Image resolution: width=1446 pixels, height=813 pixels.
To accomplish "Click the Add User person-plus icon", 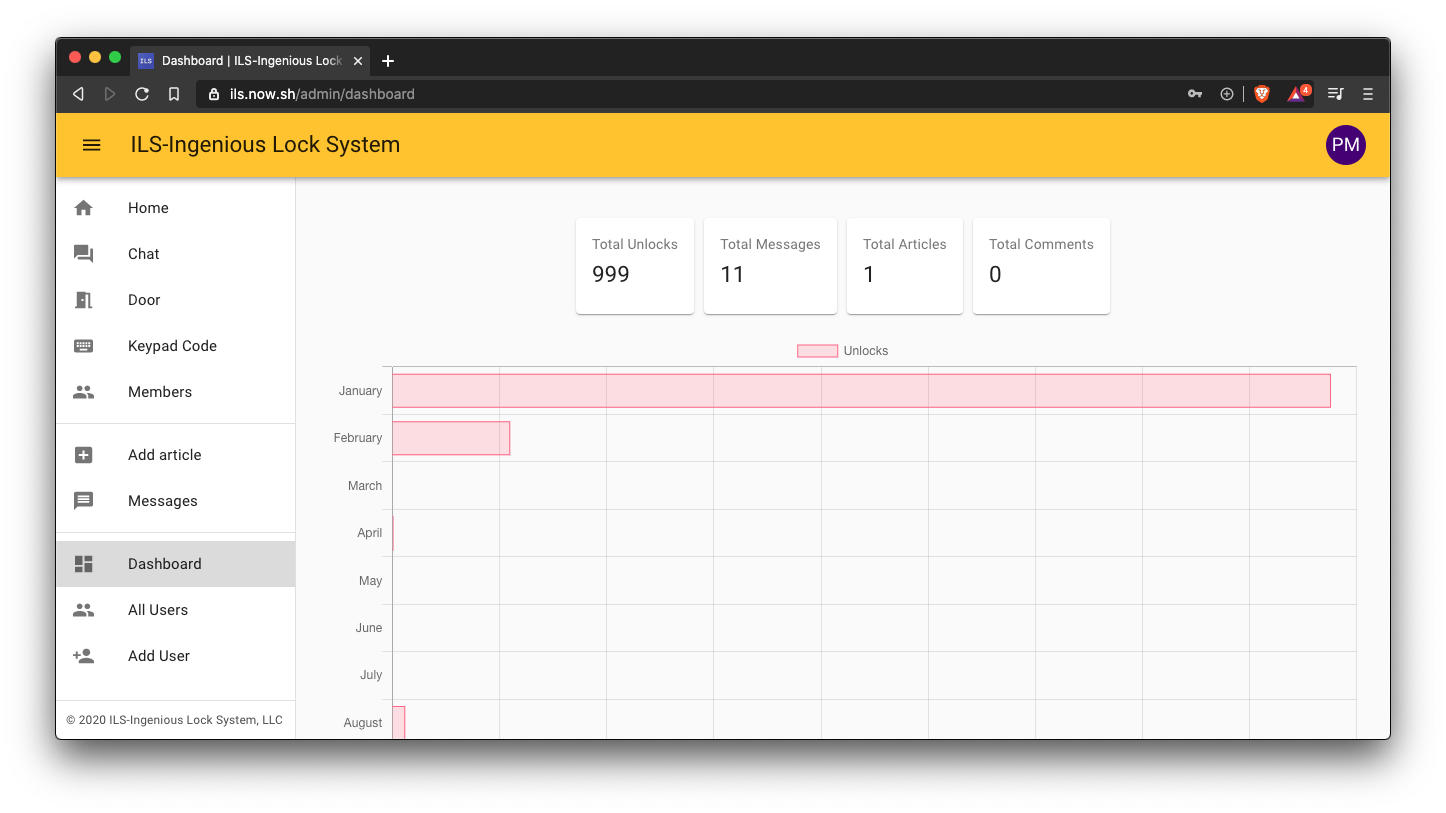I will click(83, 655).
